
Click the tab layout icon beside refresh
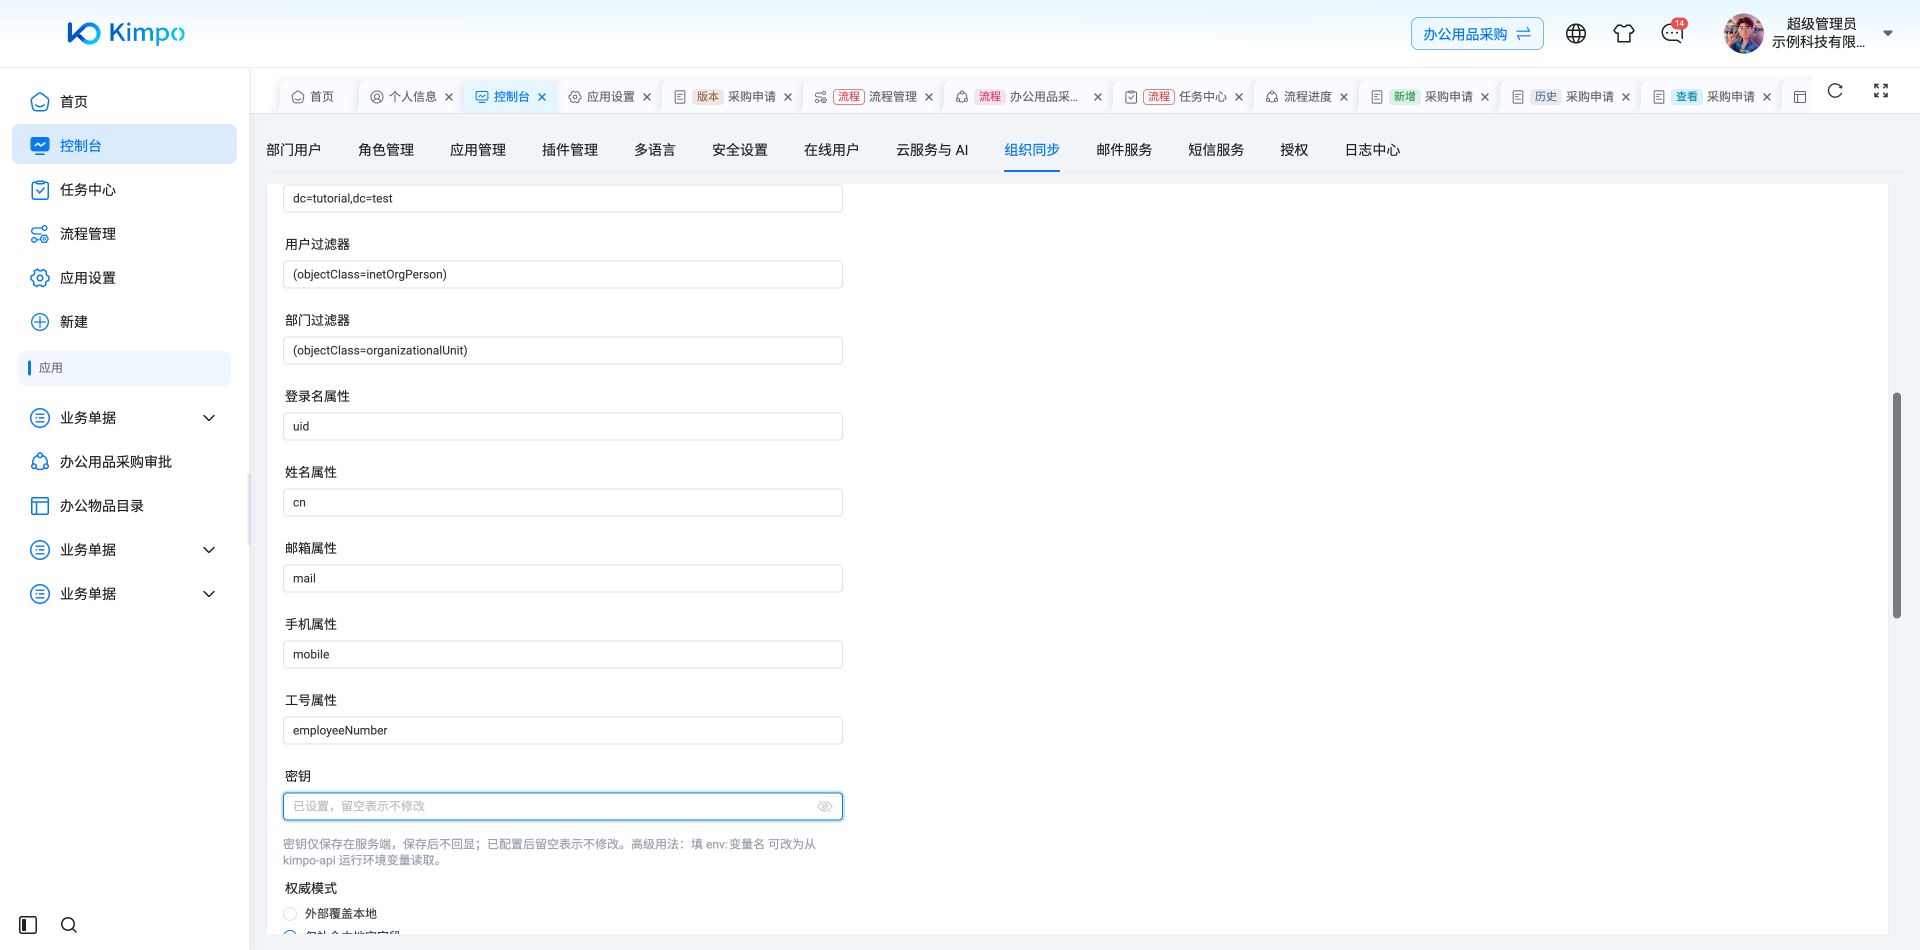tap(1800, 97)
